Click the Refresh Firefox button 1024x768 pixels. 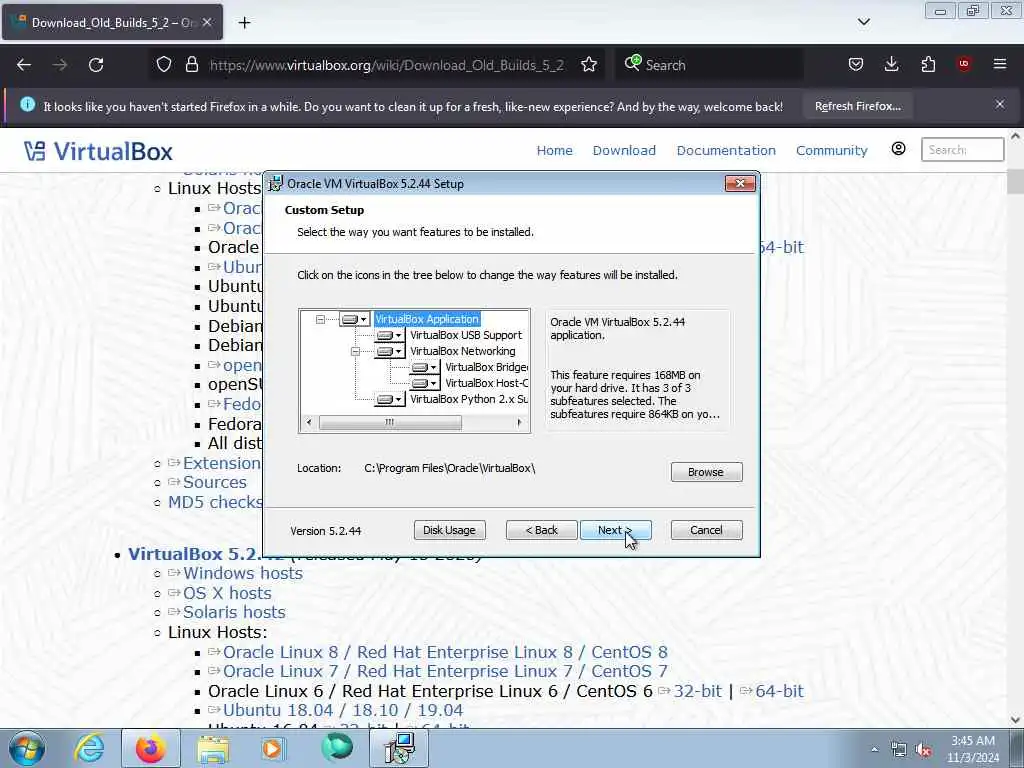click(x=857, y=106)
